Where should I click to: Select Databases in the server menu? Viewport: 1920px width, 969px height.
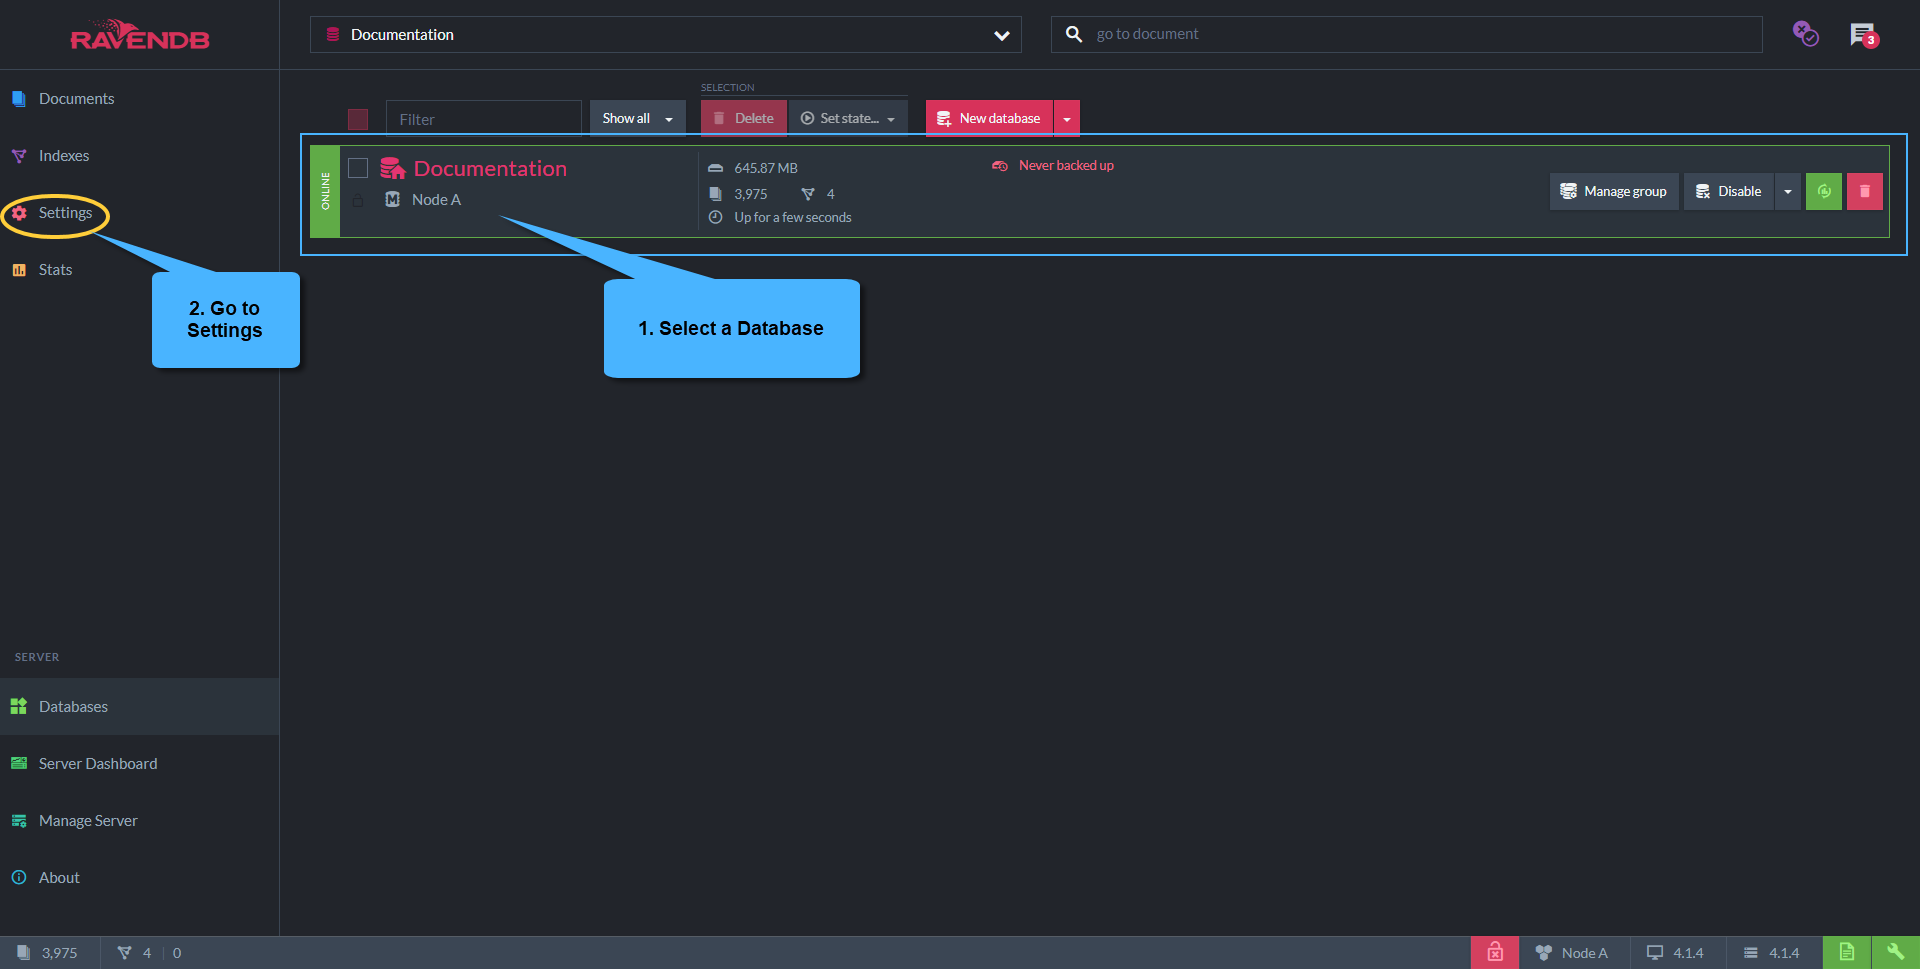pyautogui.click(x=139, y=706)
